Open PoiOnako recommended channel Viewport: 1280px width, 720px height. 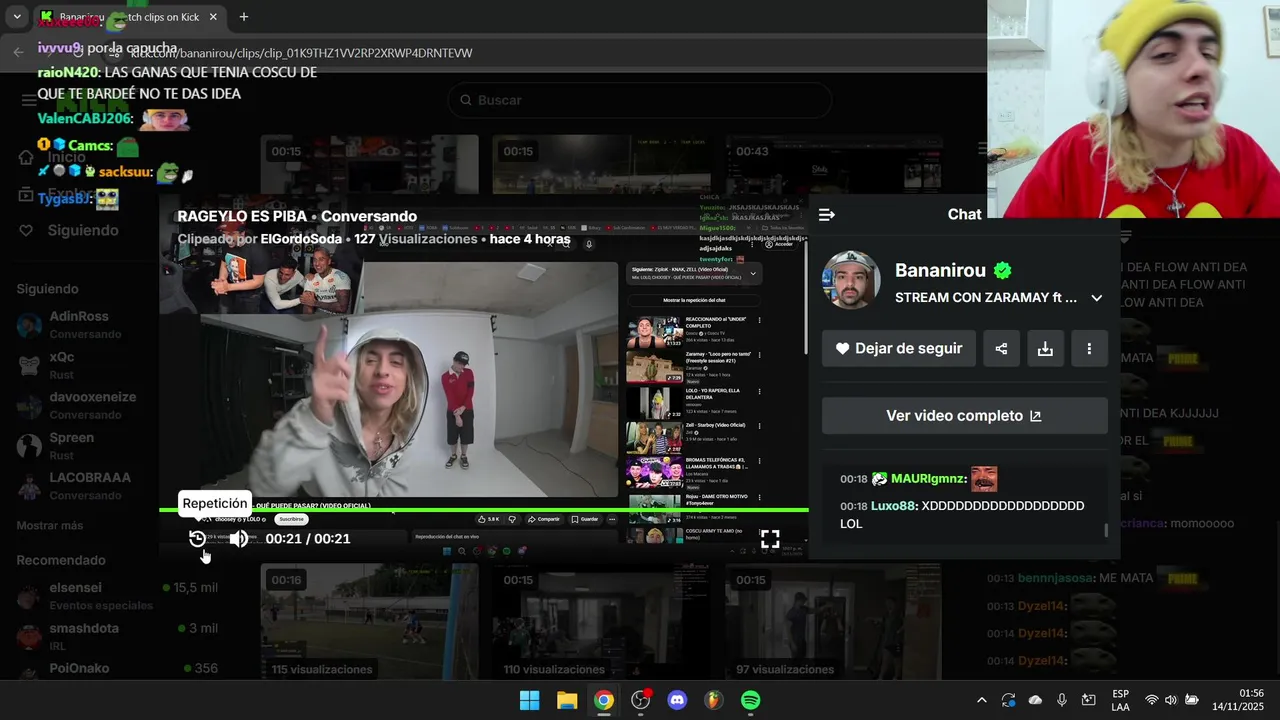click(x=116, y=668)
